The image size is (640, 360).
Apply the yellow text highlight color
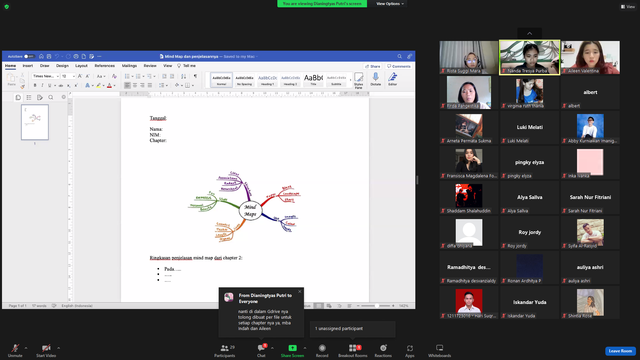(x=98, y=85)
